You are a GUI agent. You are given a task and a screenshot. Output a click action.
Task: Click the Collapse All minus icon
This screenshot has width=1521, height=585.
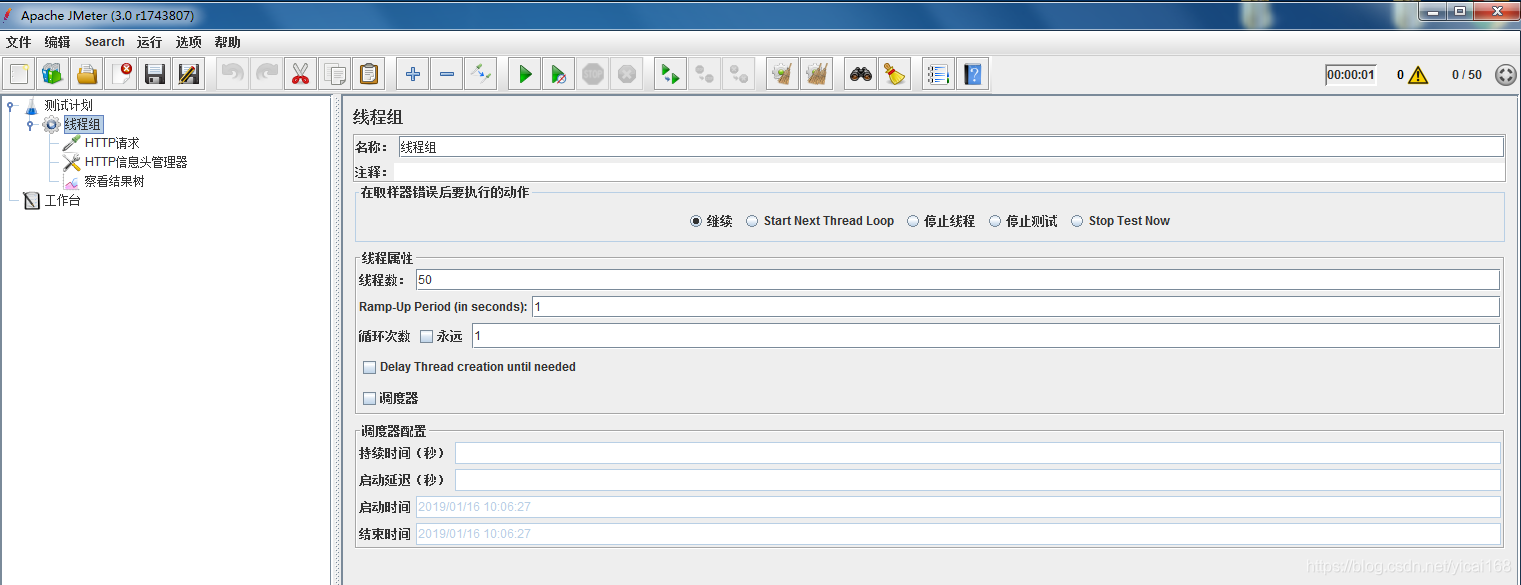[446, 74]
